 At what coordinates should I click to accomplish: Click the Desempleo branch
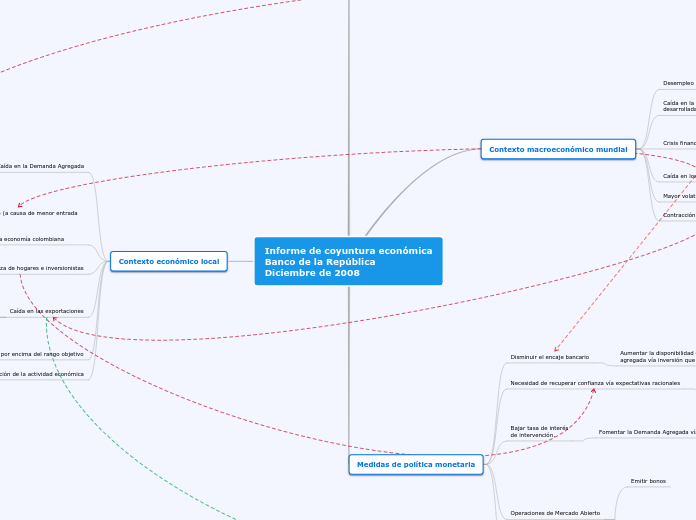tap(679, 83)
